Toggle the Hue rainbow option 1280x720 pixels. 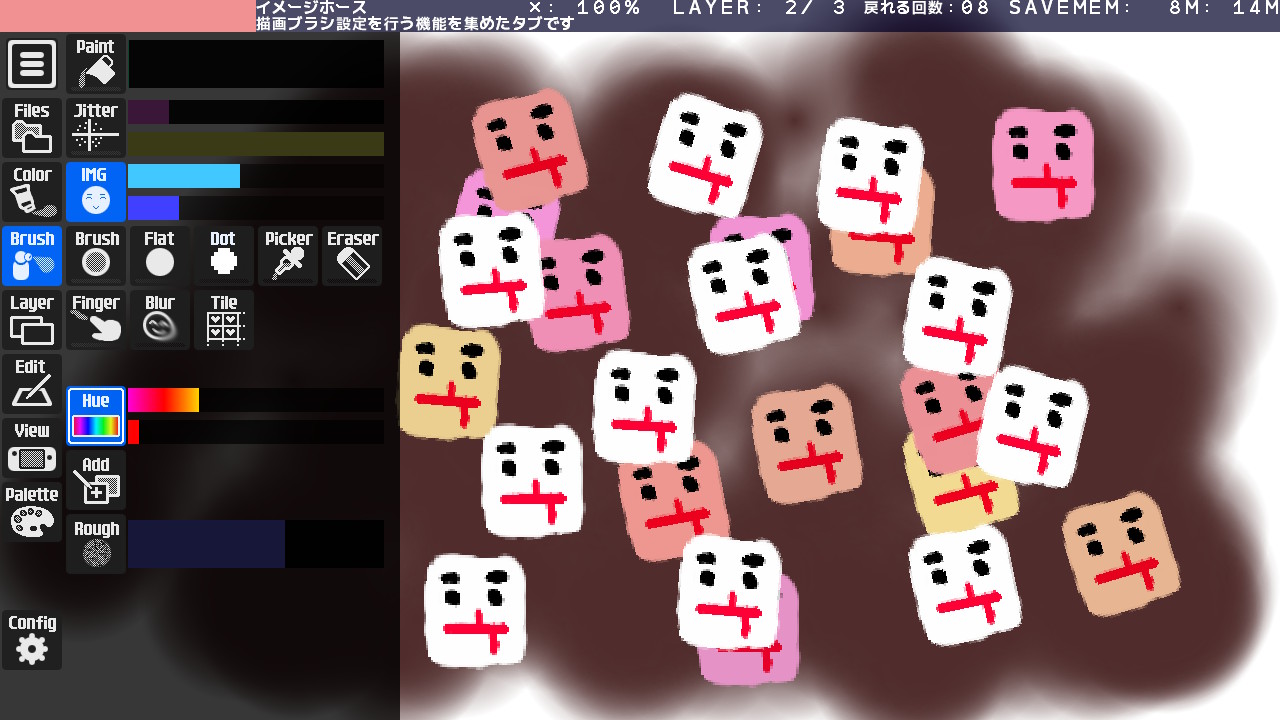pyautogui.click(x=96, y=415)
